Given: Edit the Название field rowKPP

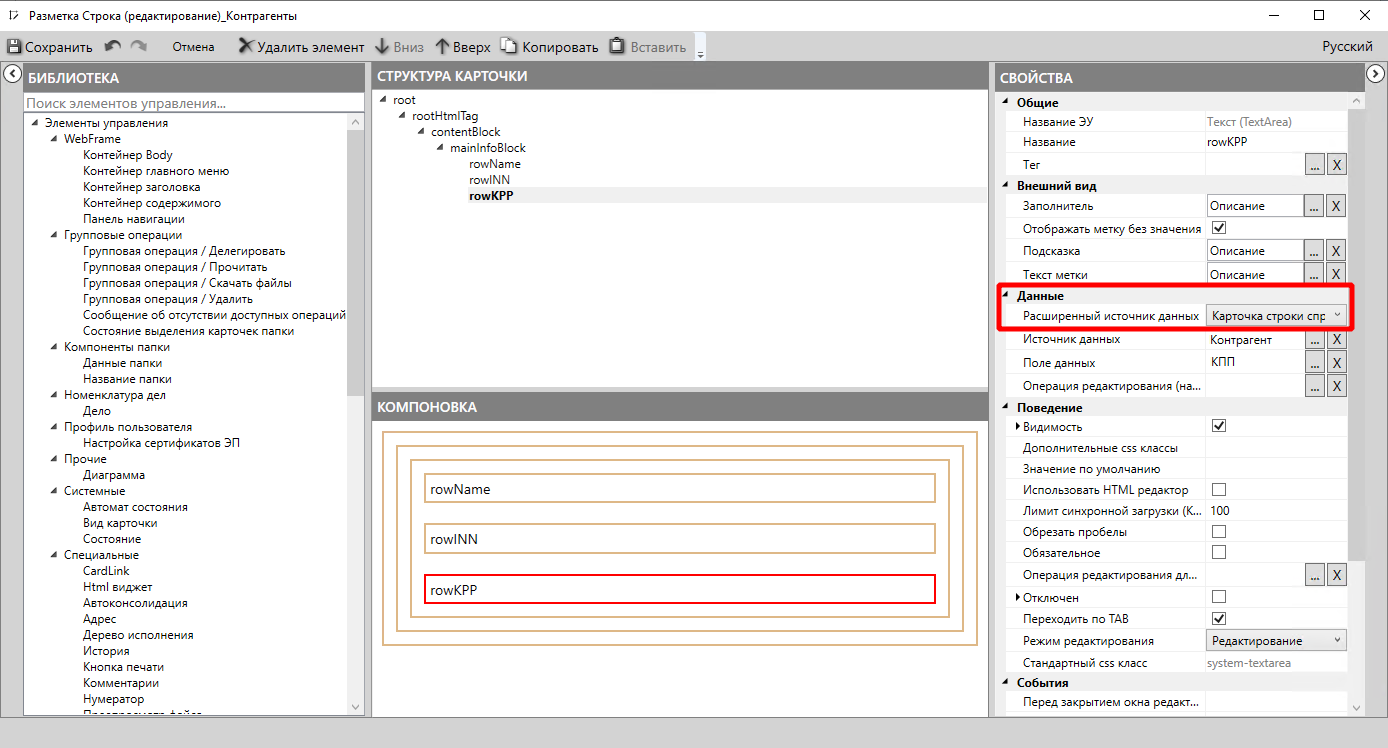Looking at the screenshot, I should pyautogui.click(x=1276, y=142).
